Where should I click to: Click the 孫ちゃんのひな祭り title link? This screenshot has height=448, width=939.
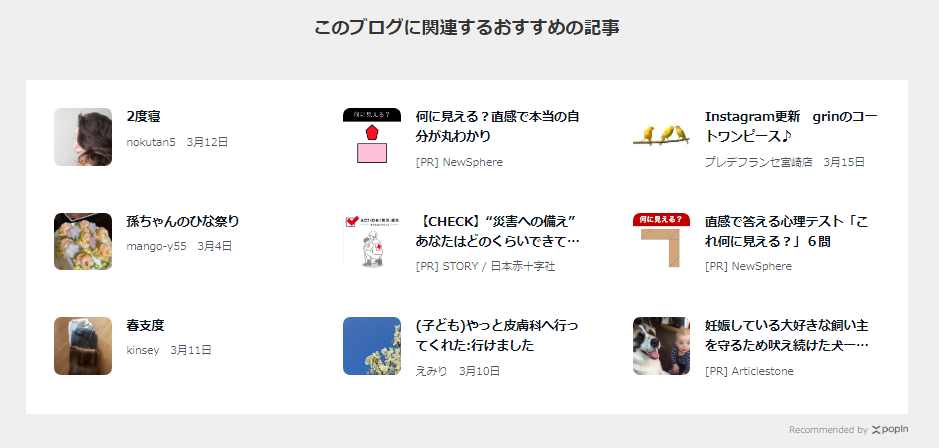coord(183,222)
